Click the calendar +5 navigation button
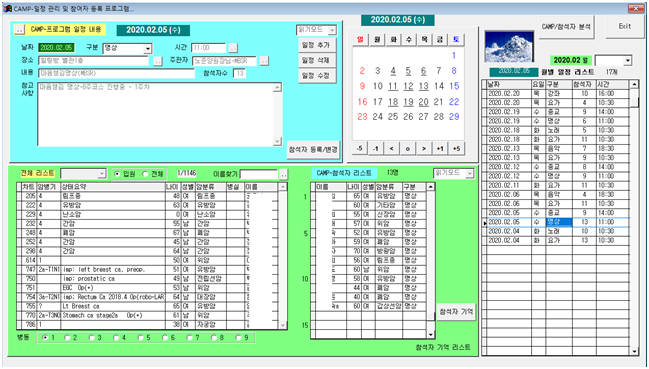Image resolution: width=649 pixels, height=369 pixels. point(456,149)
